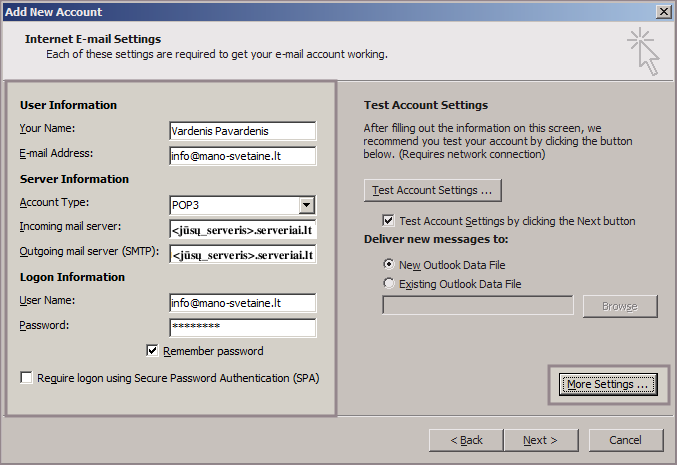Screen dimensions: 677x465
Task: Click the wizard cursor icon in header
Action: tap(643, 51)
